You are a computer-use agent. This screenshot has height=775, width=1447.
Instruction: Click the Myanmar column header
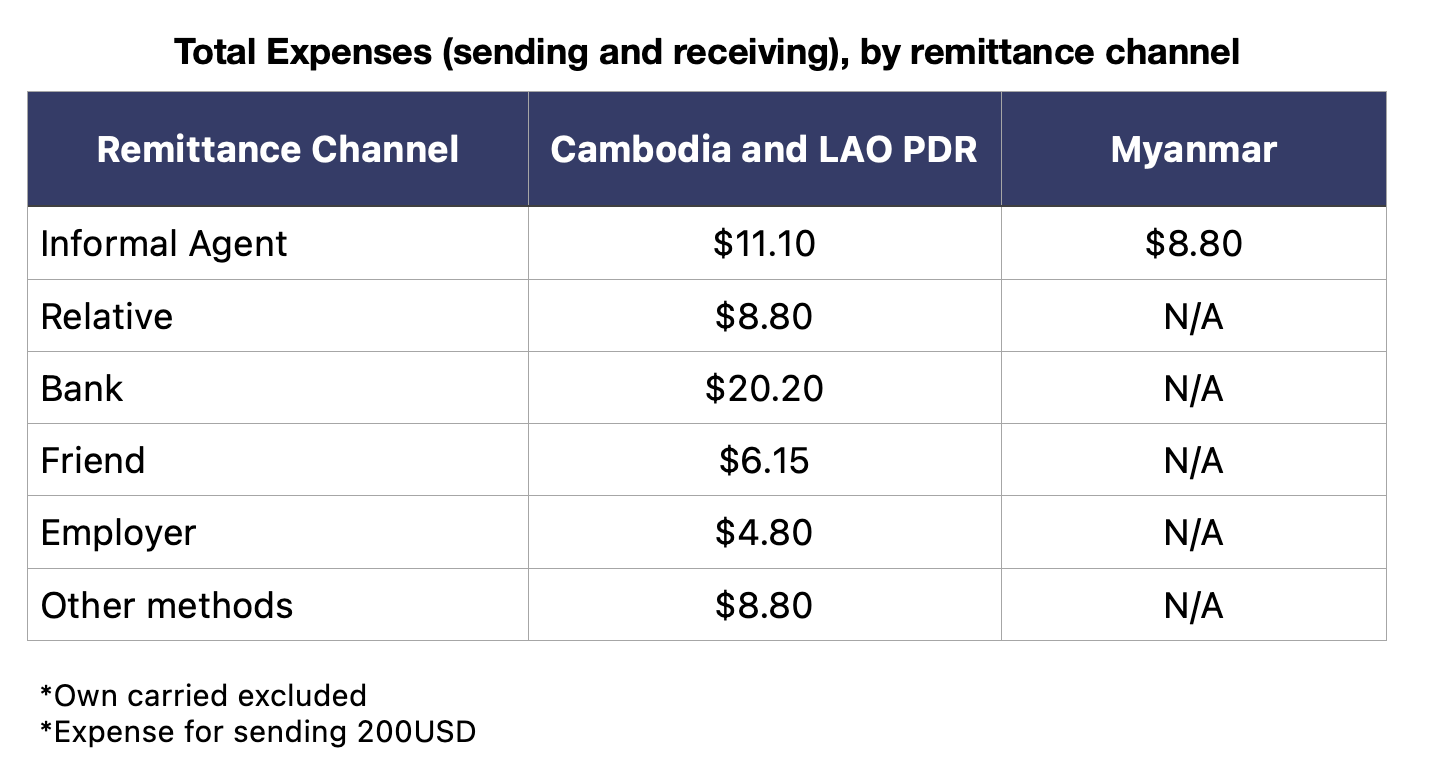coord(1194,150)
